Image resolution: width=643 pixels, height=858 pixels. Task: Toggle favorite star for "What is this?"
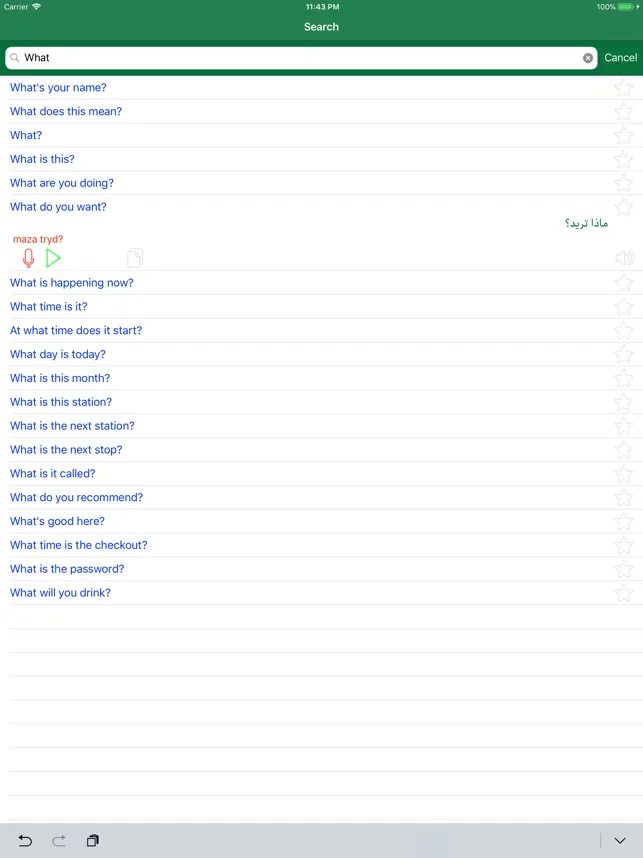coord(624,160)
